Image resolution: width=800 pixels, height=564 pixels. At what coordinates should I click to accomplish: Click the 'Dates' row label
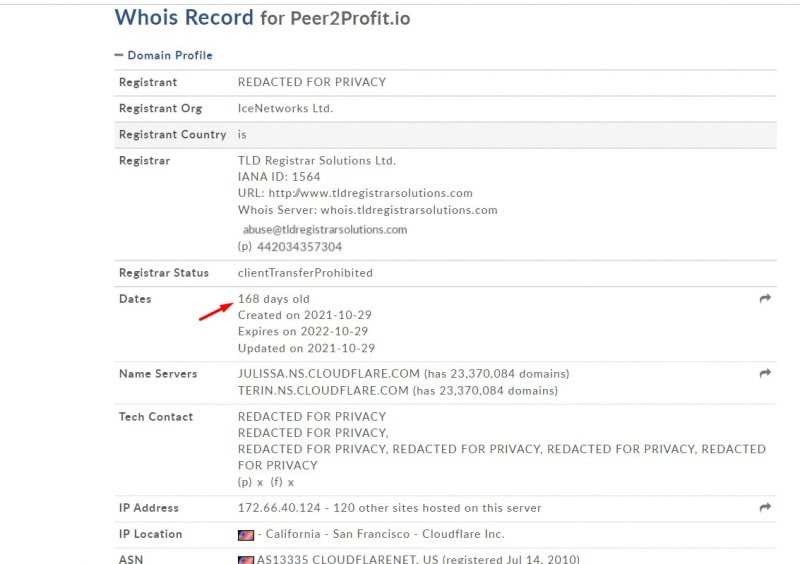(135, 299)
